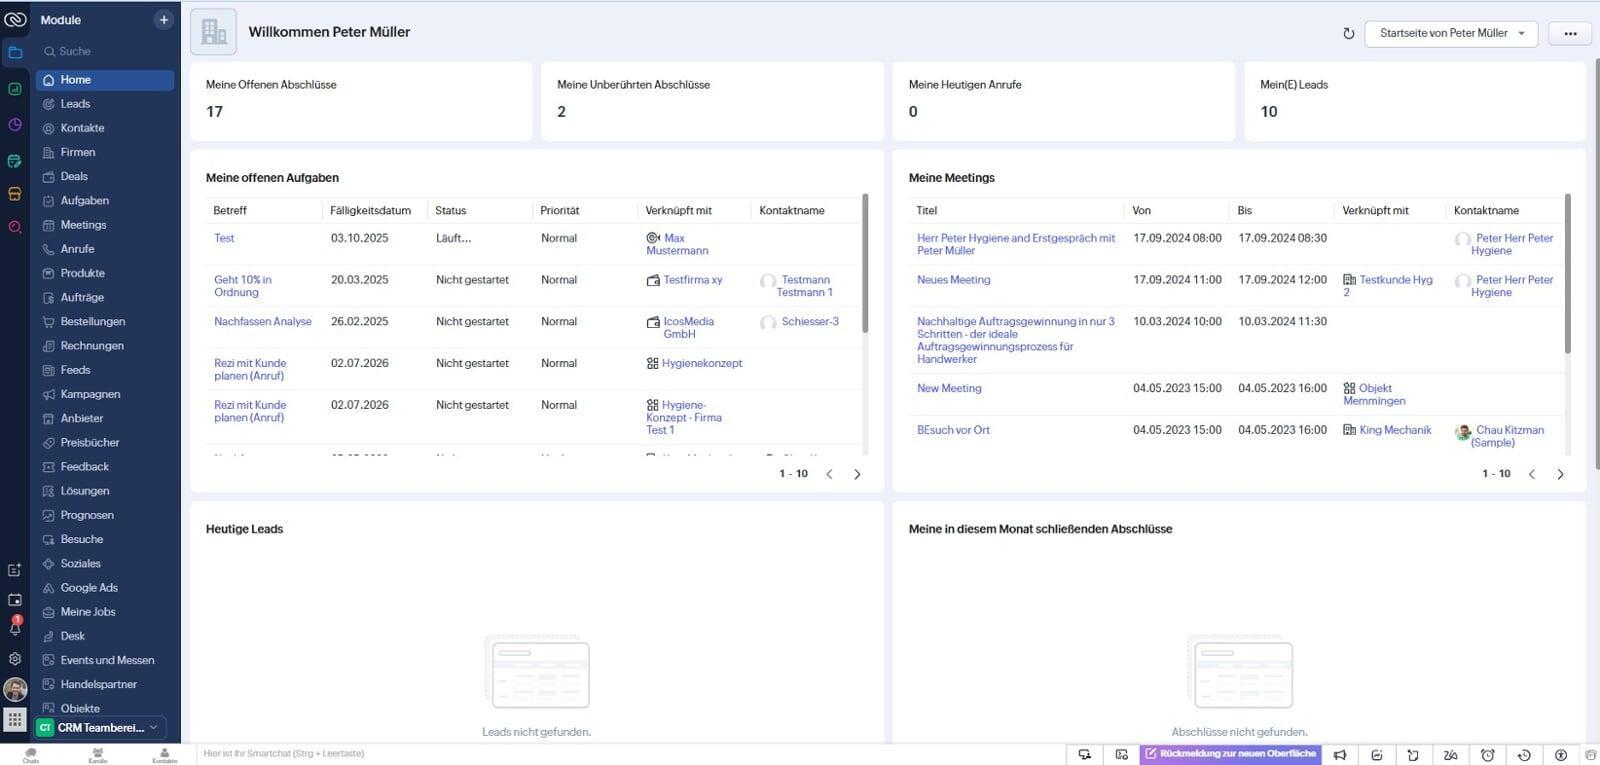Click the Suche search field in sidebar

pos(100,51)
